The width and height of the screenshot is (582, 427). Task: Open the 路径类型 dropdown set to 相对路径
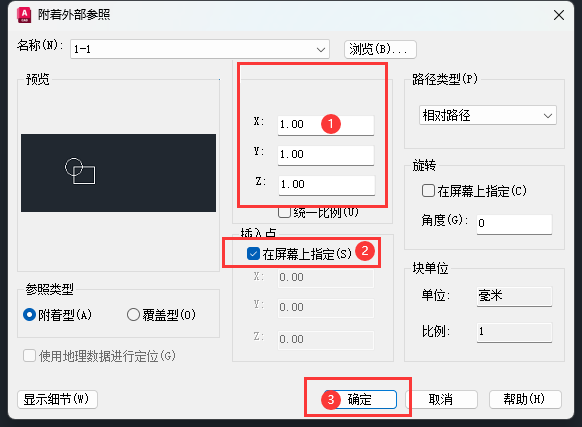tap(488, 115)
